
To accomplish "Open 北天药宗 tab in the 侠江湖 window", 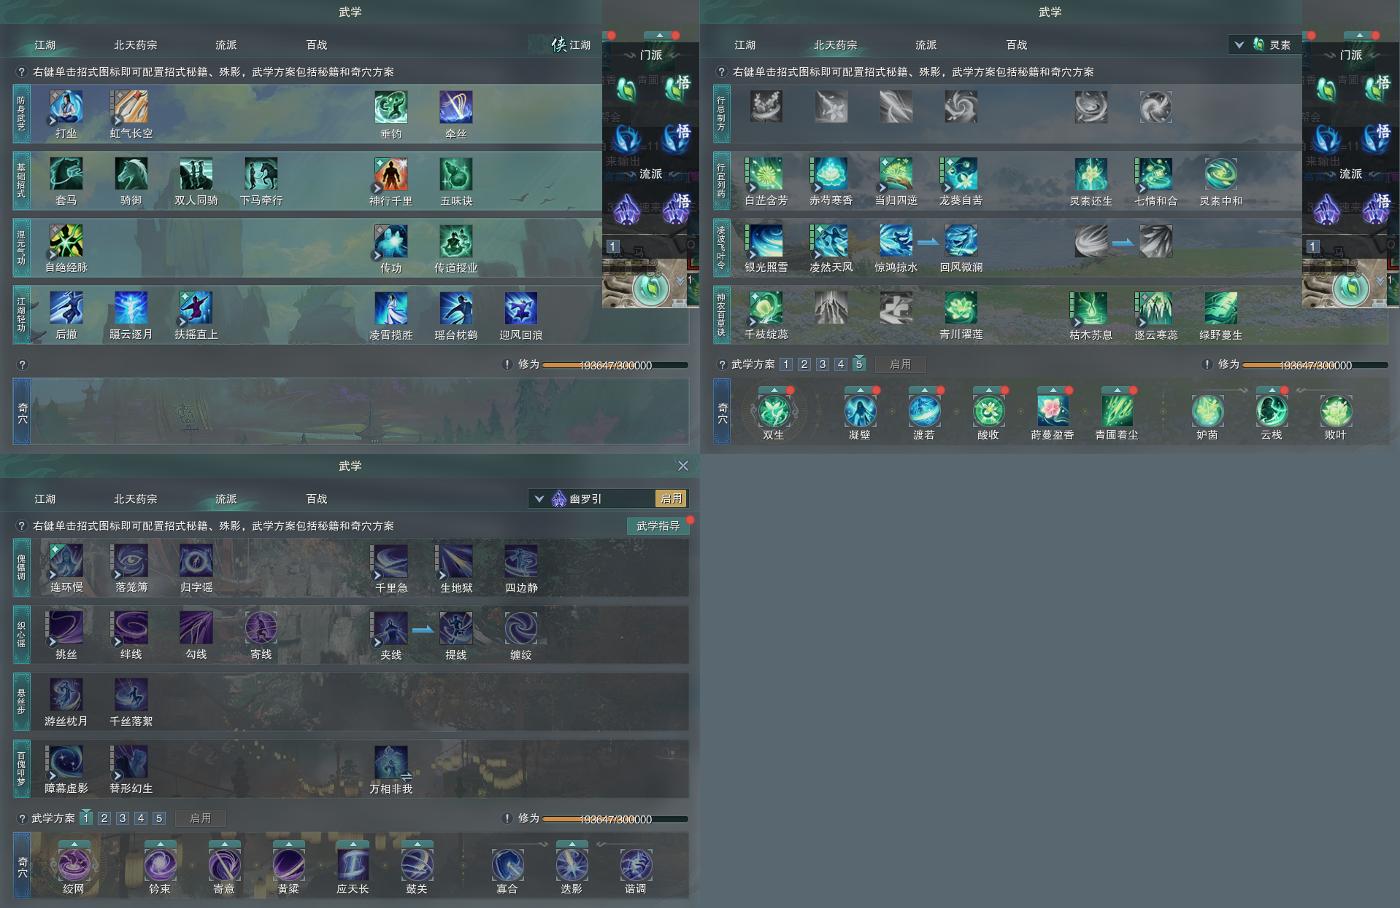I will coord(135,44).
